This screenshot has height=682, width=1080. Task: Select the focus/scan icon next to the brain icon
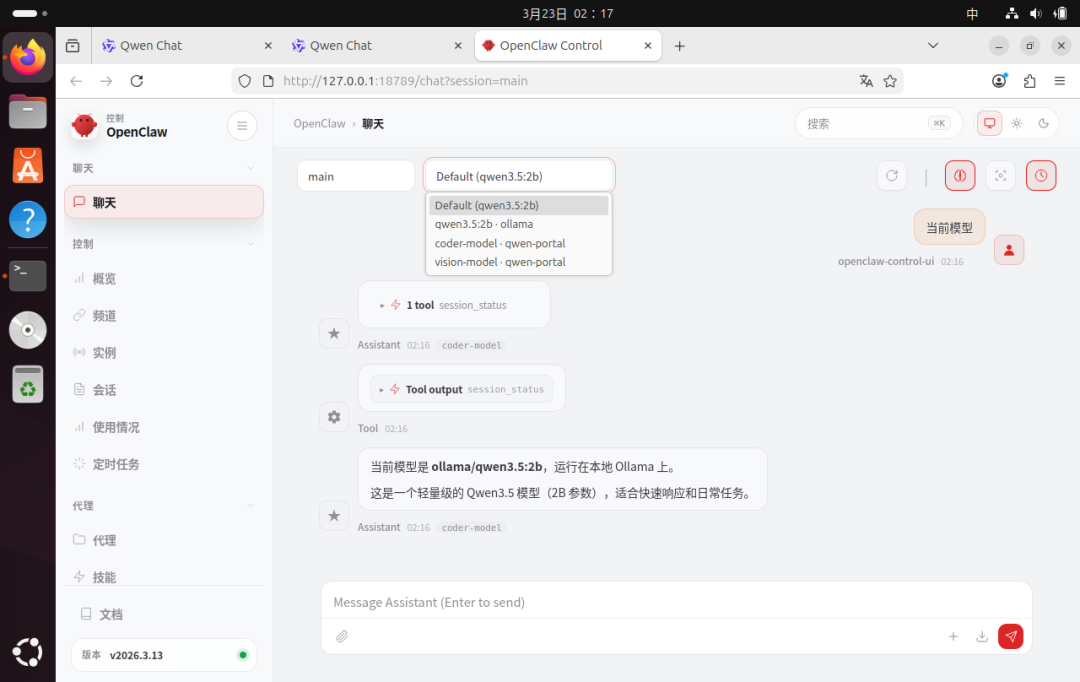tap(1000, 175)
